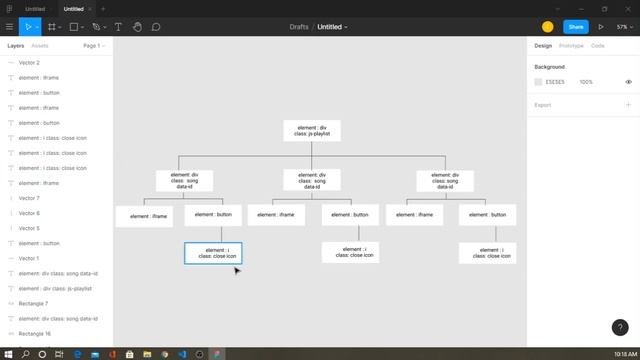Switch to the Prototype tab

571,46
